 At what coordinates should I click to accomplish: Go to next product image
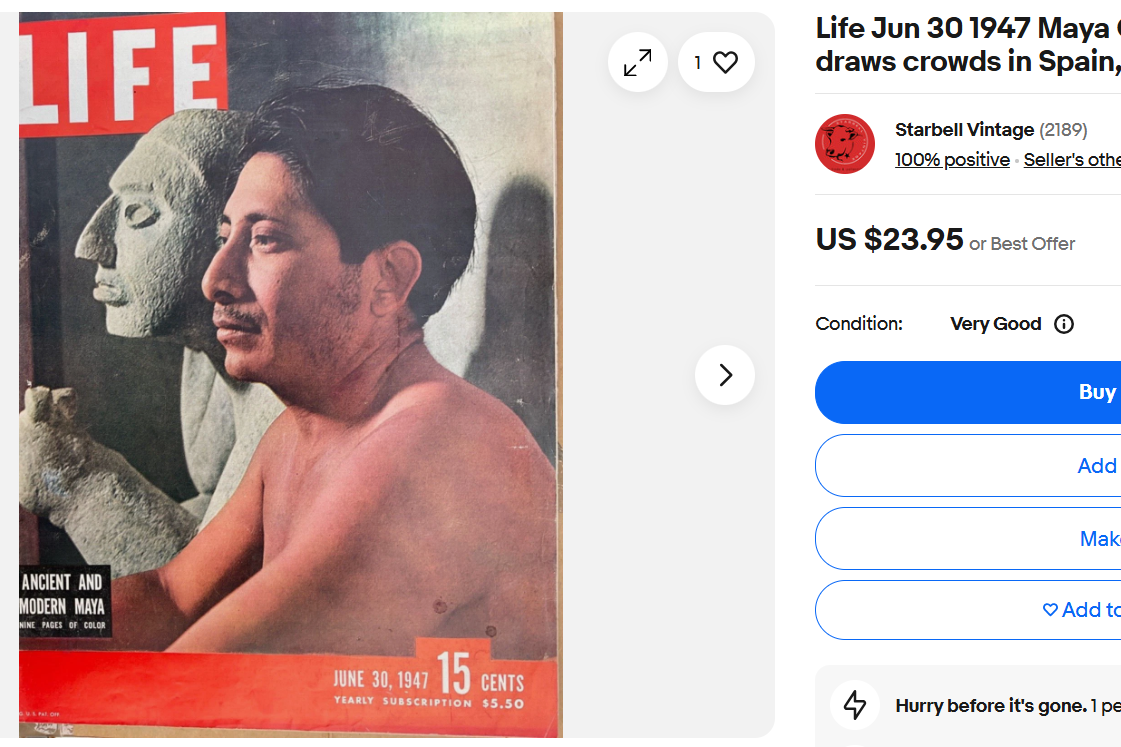725,375
